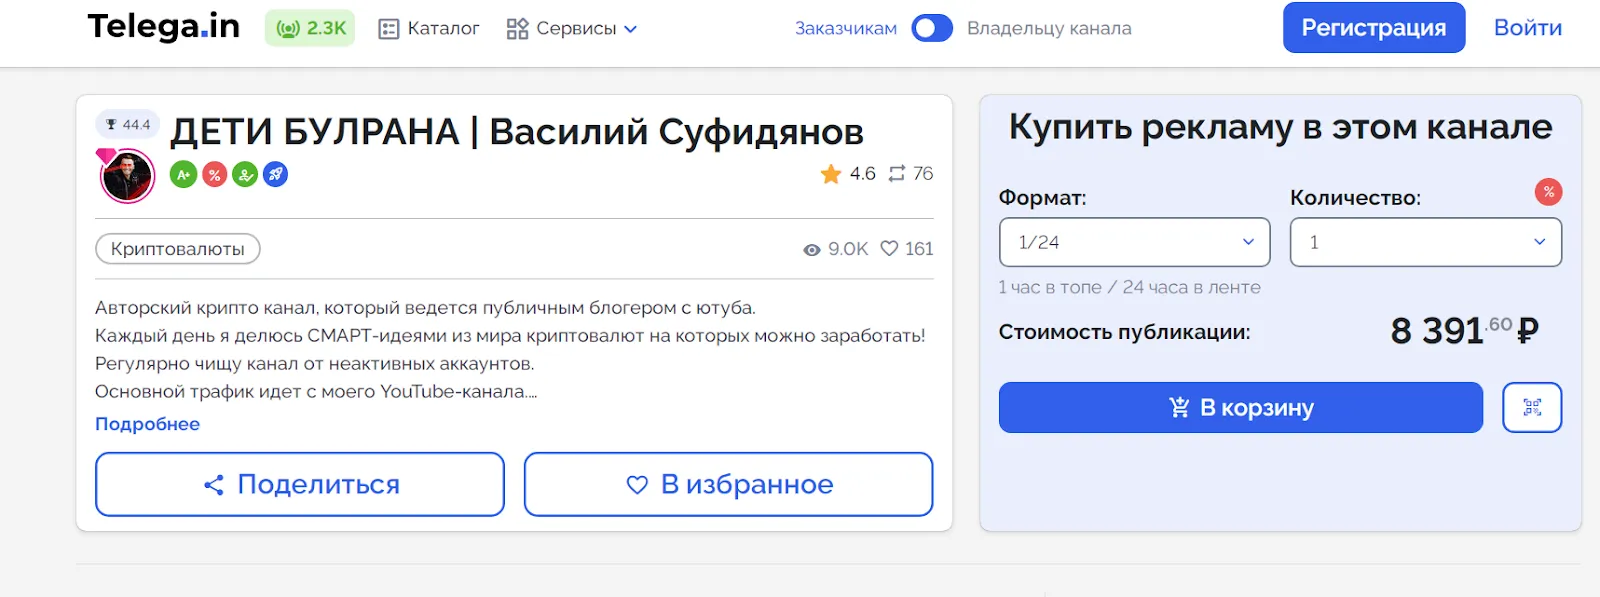The height and width of the screenshot is (597, 1600).
Task: Click the 44.4 trophy rating badge
Action: tap(128, 124)
